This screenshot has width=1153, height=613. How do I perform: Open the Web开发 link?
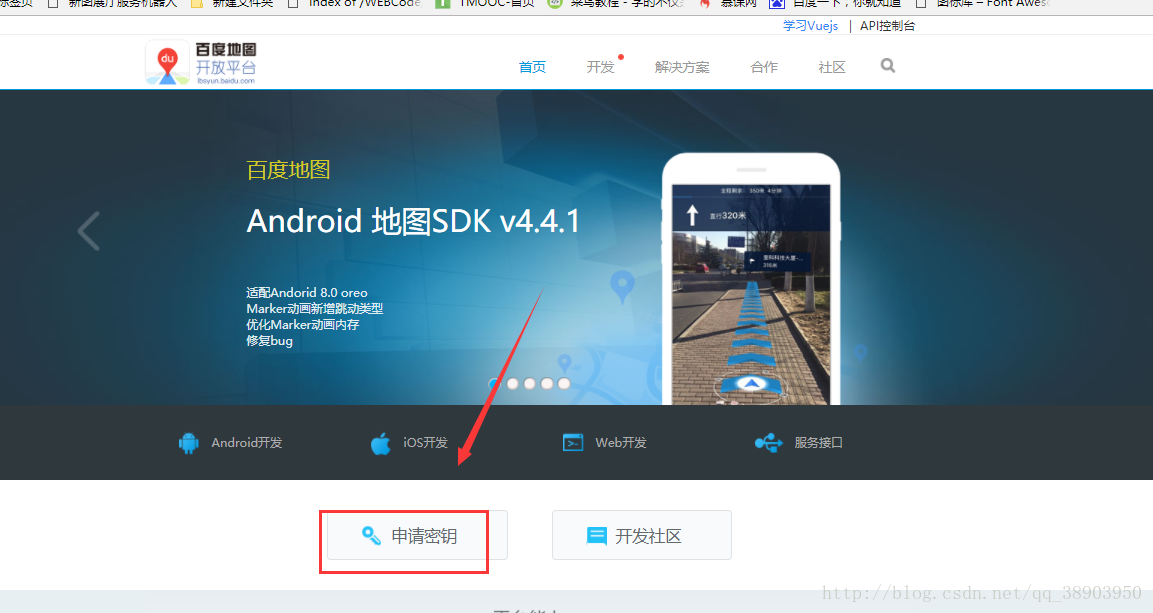(x=621, y=442)
